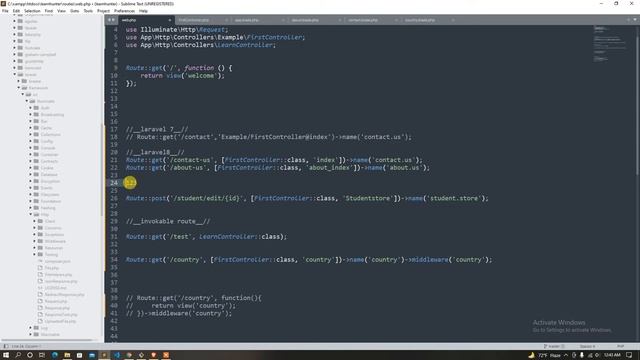Image resolution: width=640 pixels, height=360 pixels.
Task: Open composer.json in the sidebar
Action: [58, 261]
